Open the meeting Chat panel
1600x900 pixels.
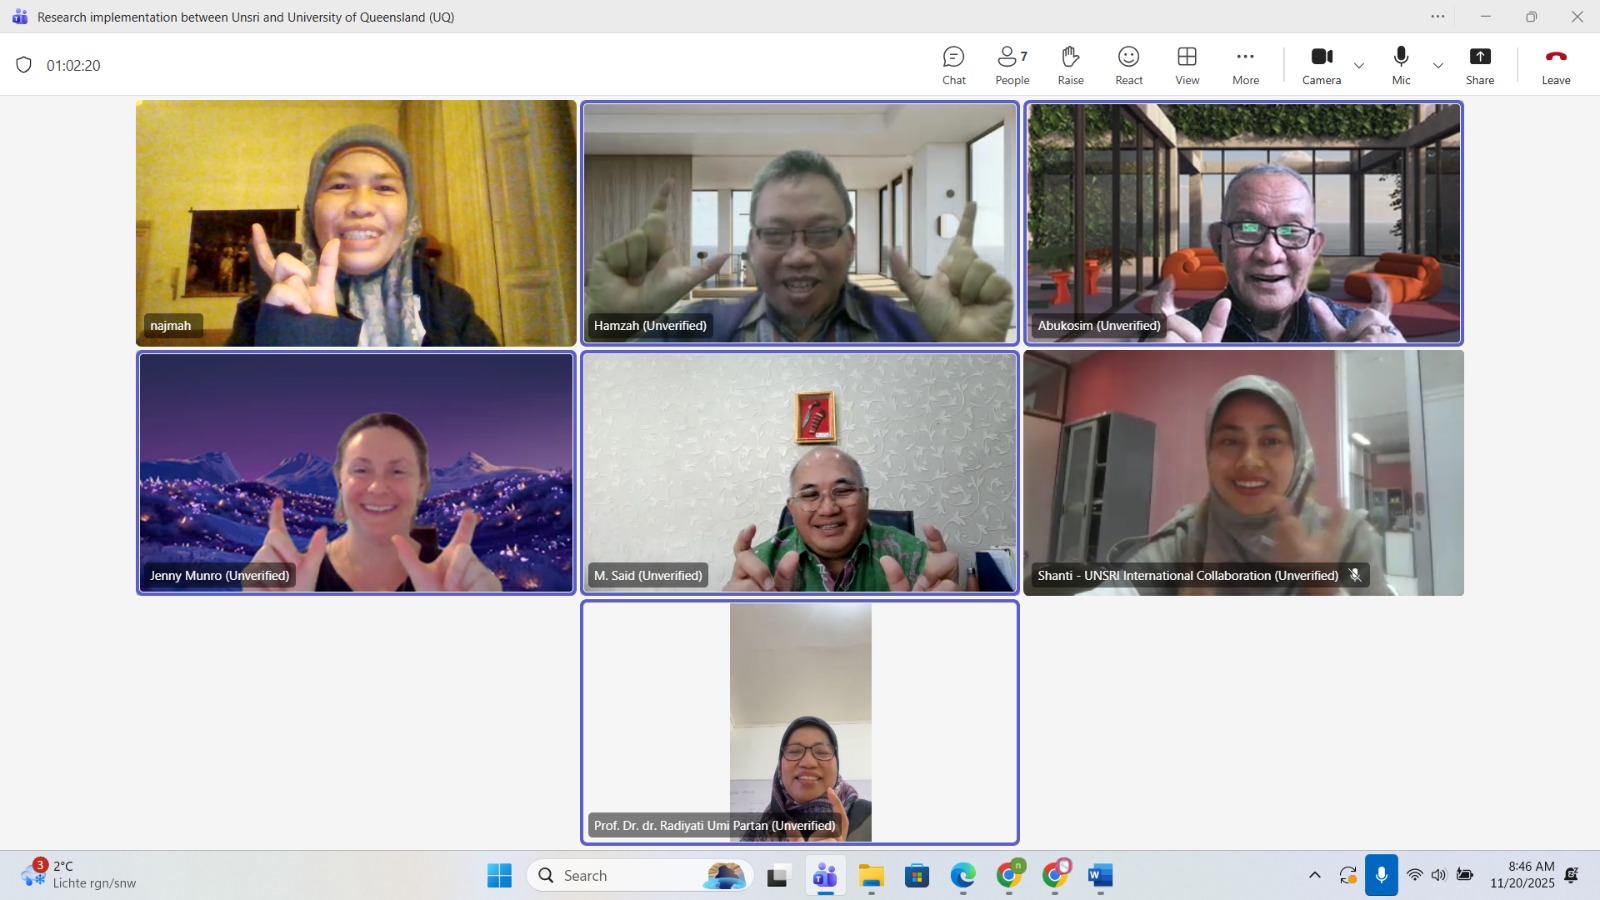(x=953, y=65)
